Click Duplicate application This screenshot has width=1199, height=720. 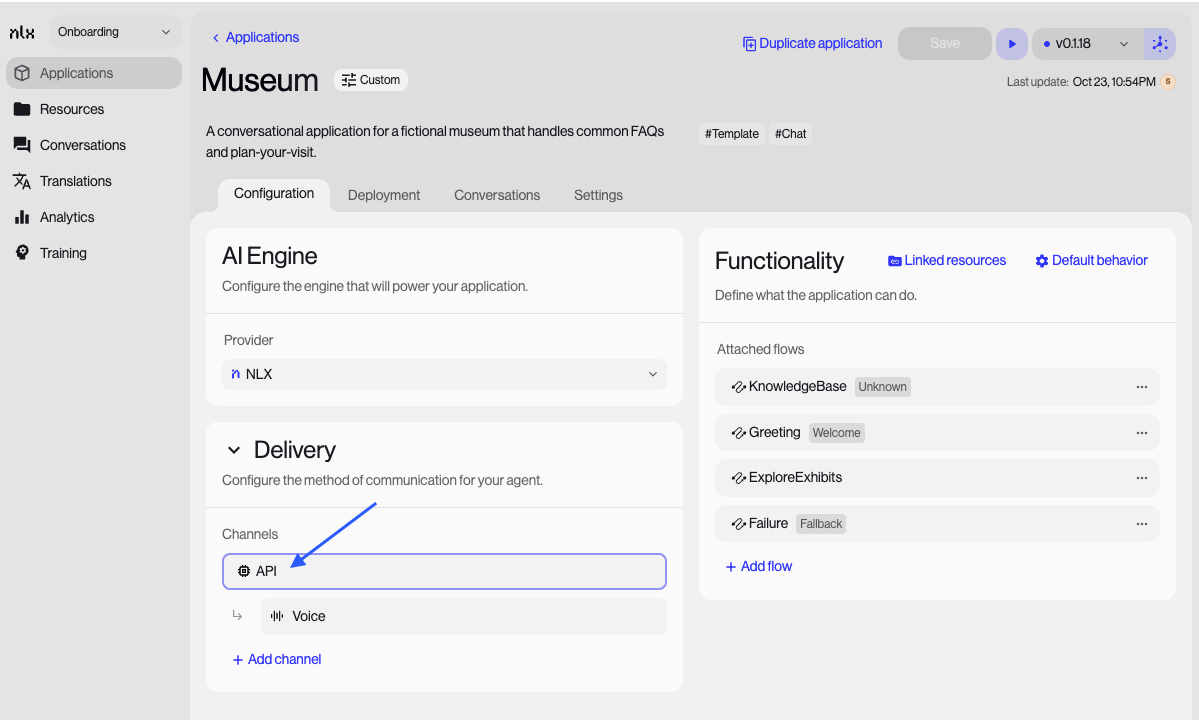click(812, 44)
